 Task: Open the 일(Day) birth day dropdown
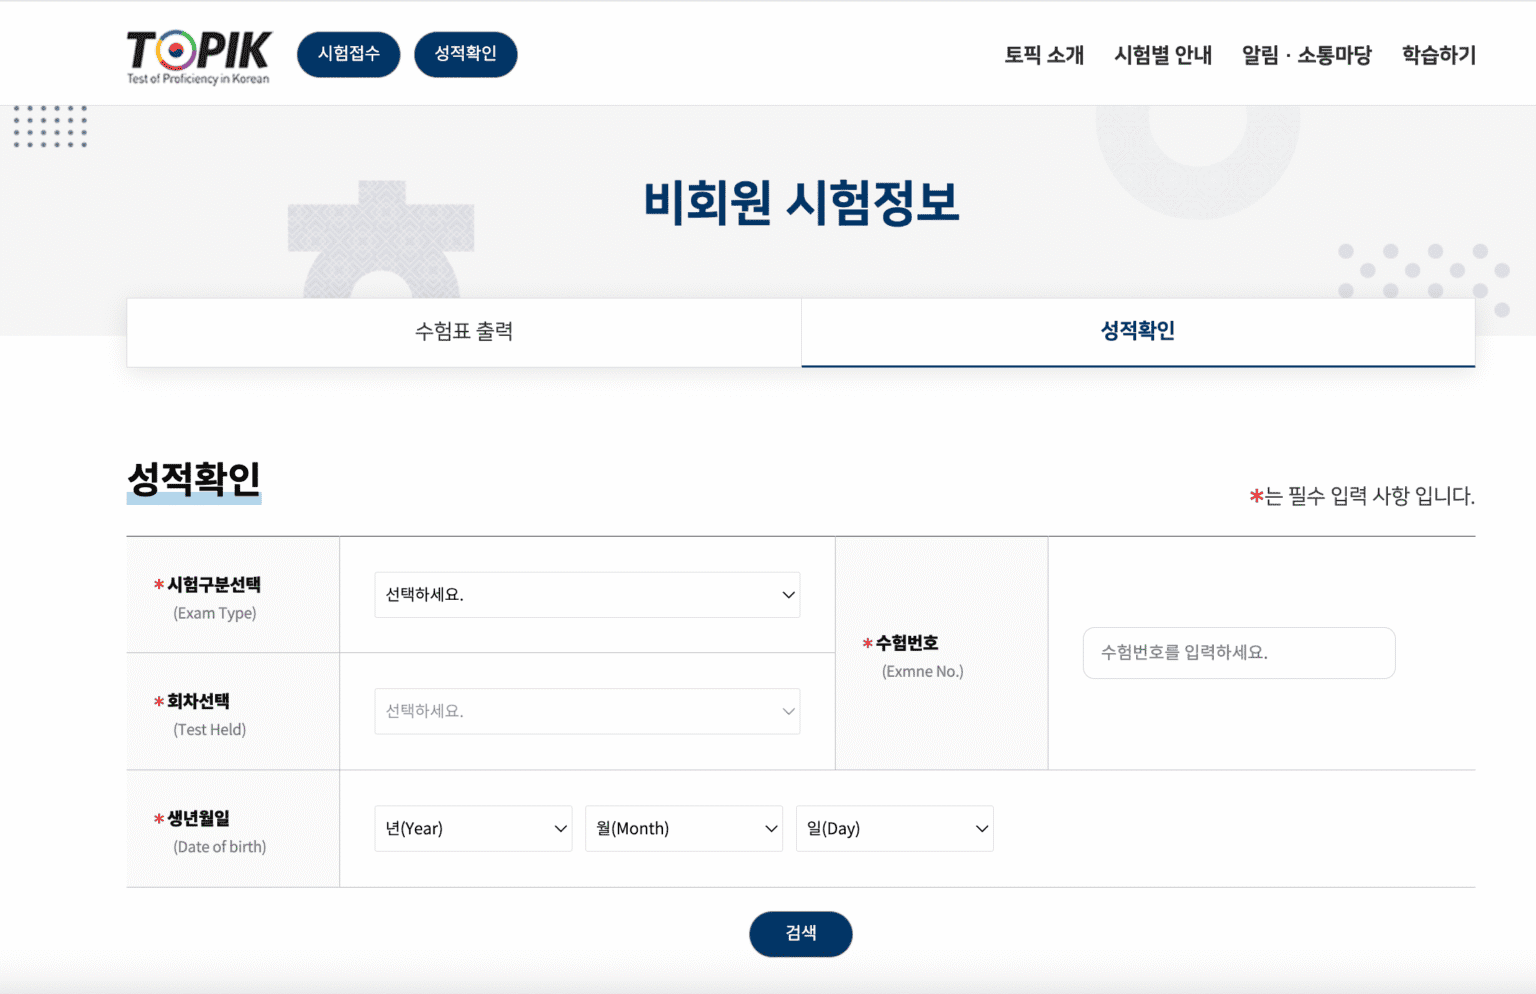coord(894,829)
